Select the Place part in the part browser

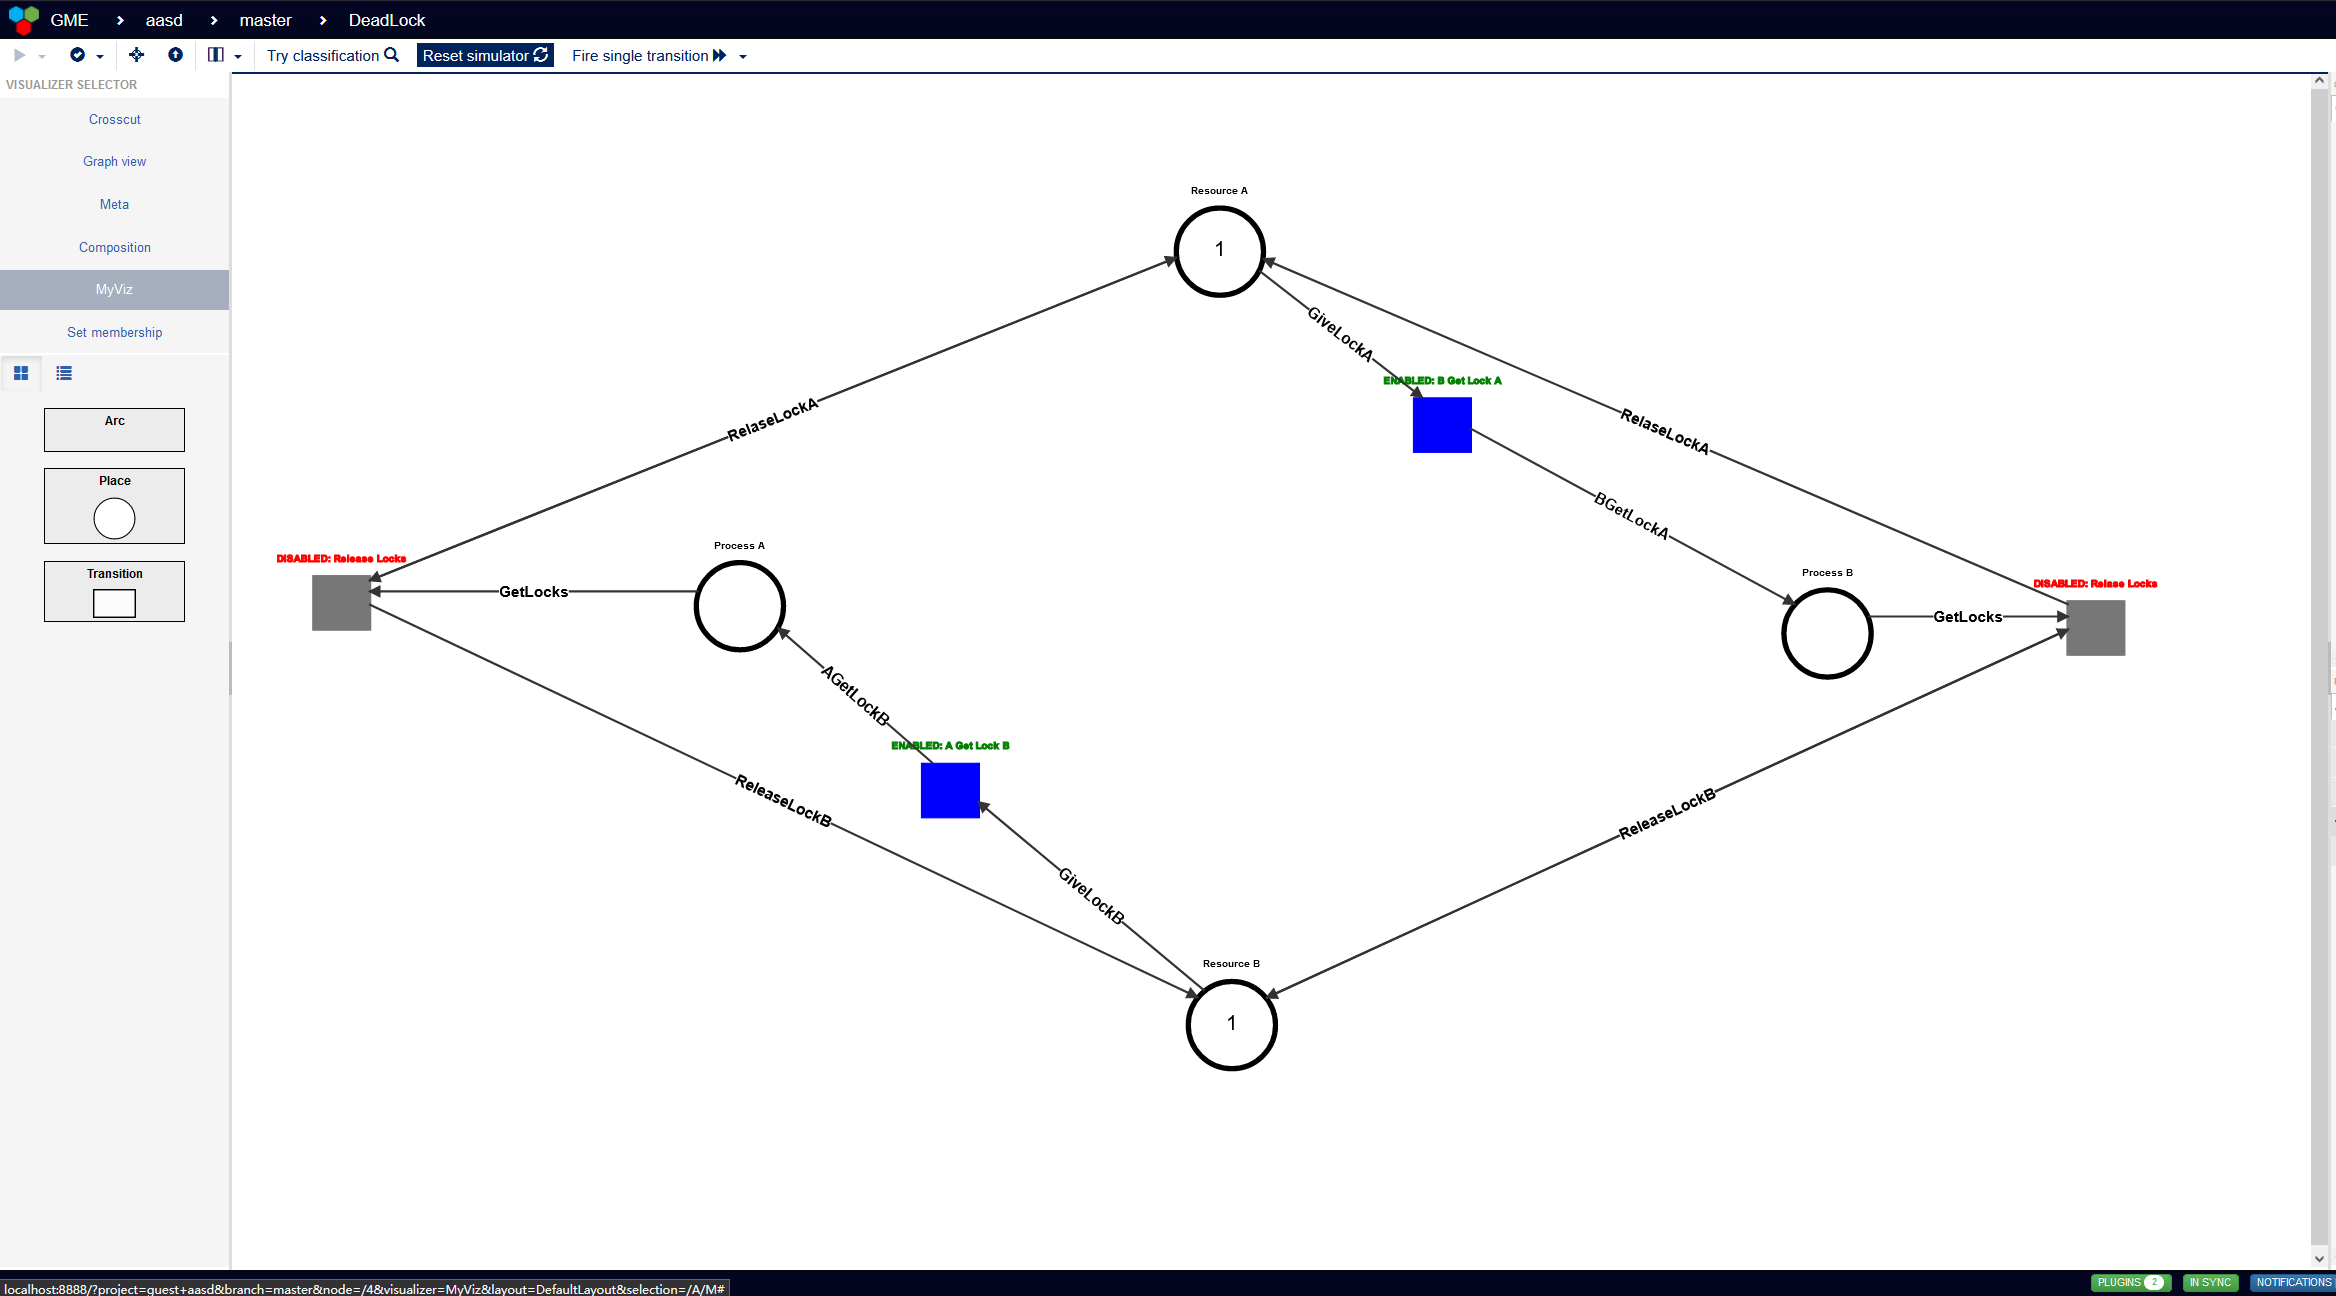[x=114, y=505]
